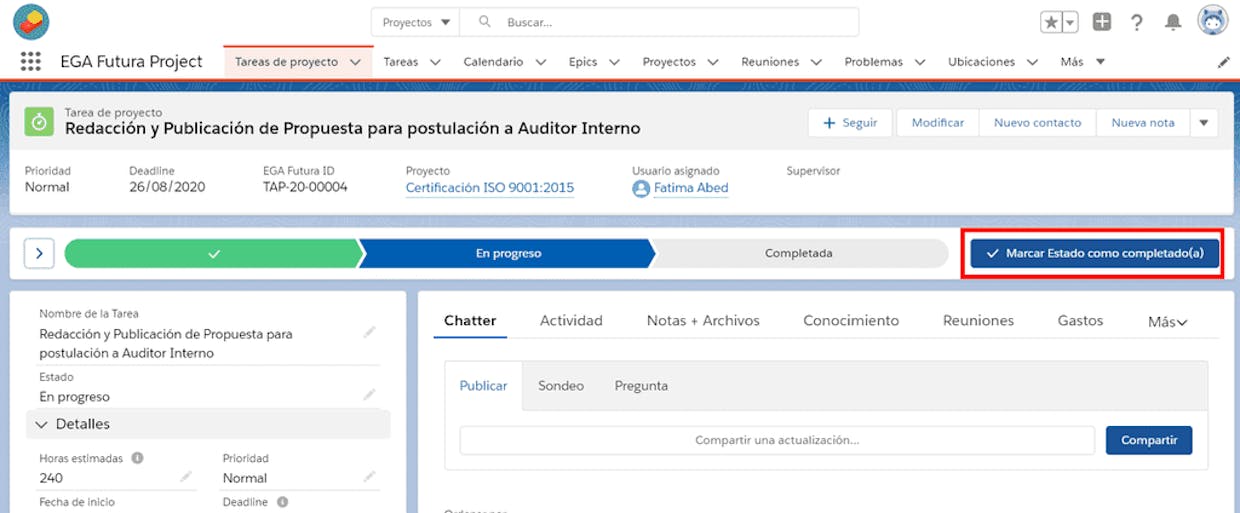Open the Más navigation menu
This screenshot has width=1240, height=513.
[x=1083, y=62]
